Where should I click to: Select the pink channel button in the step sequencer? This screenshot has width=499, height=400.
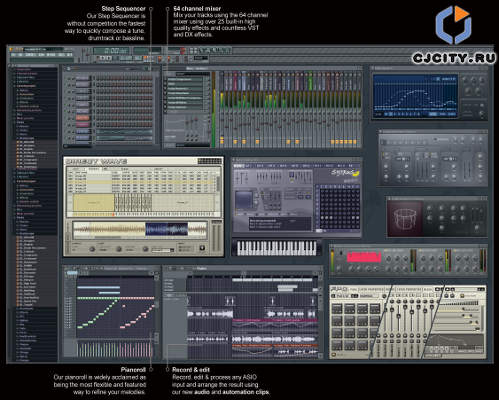(x=83, y=124)
